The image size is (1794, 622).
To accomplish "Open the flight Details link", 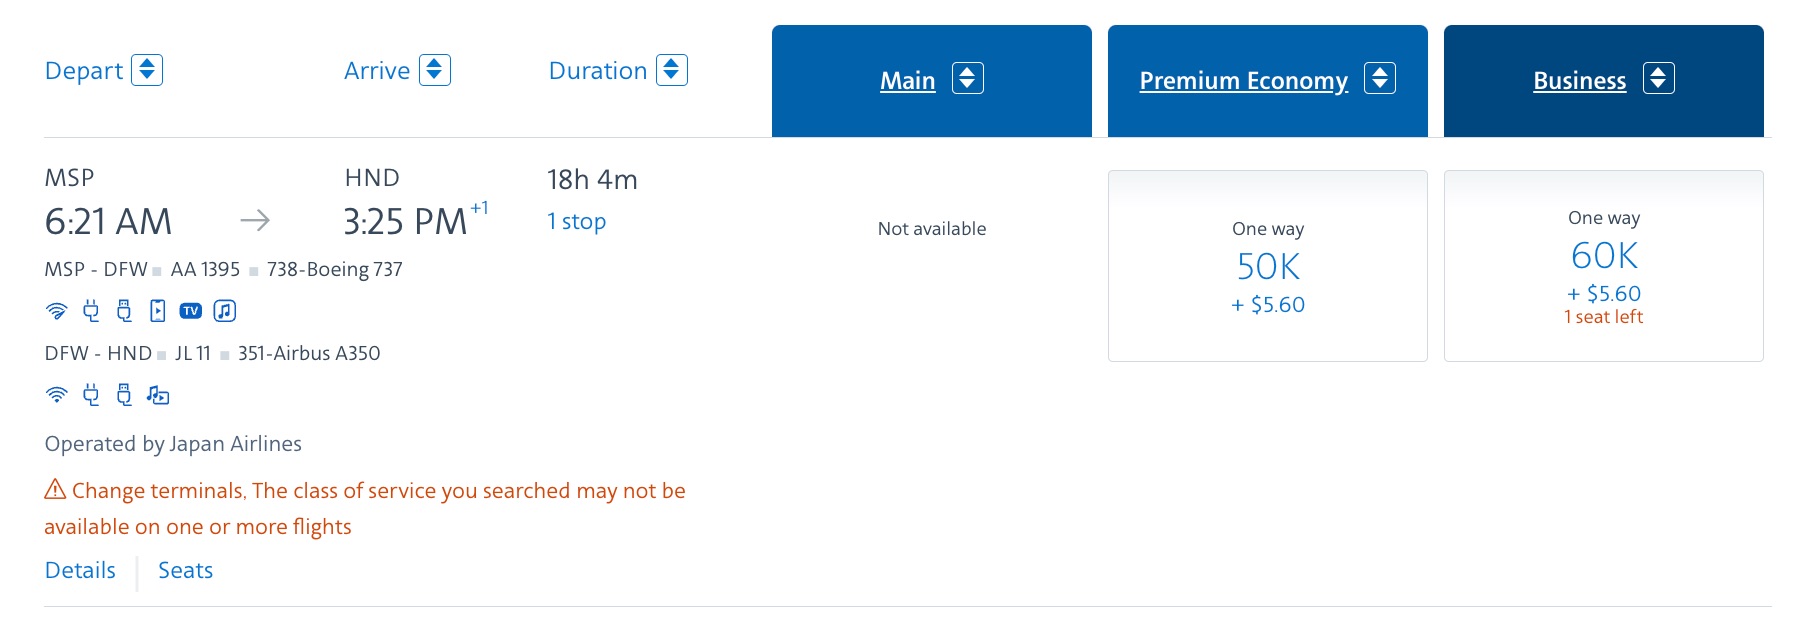I will (x=80, y=570).
